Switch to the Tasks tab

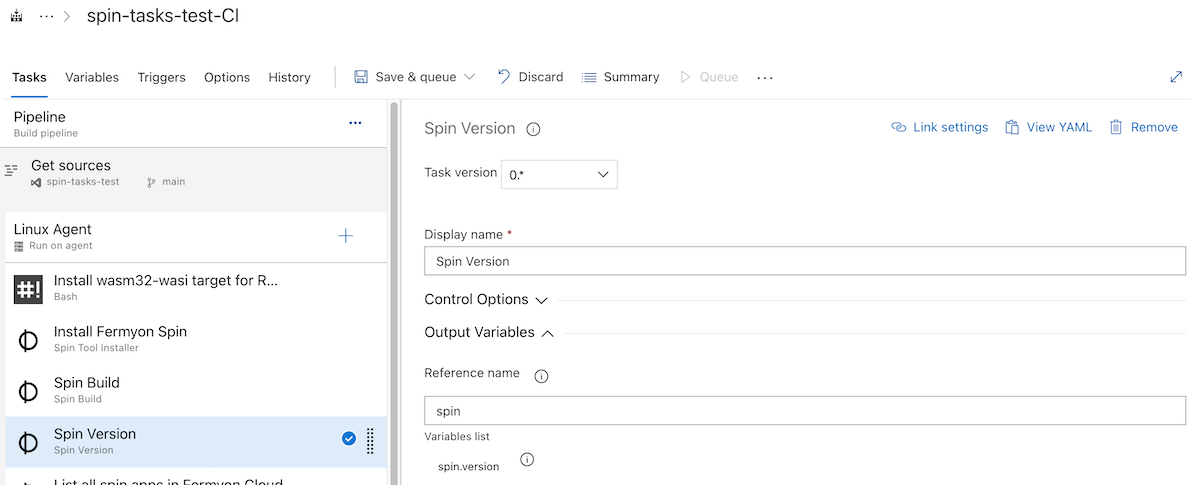(29, 77)
